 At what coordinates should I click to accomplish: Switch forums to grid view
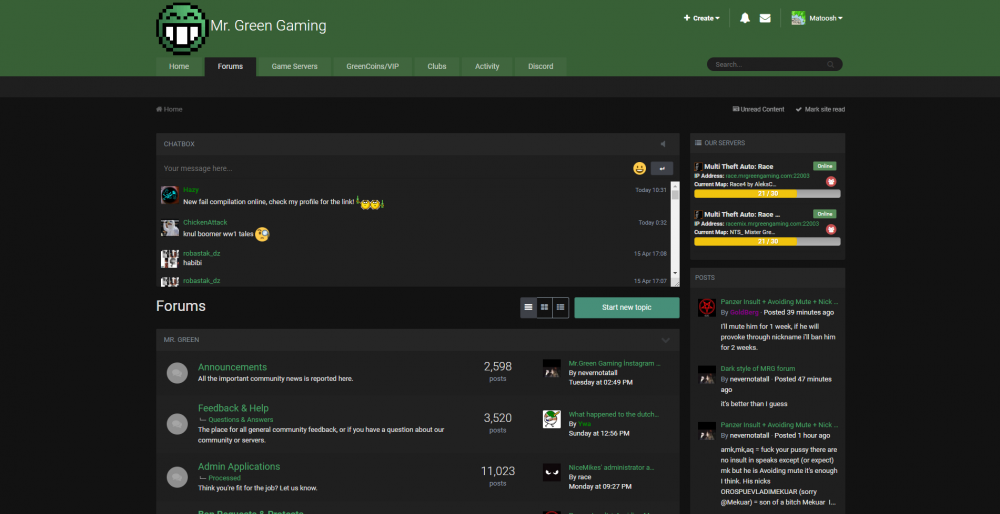[x=544, y=307]
